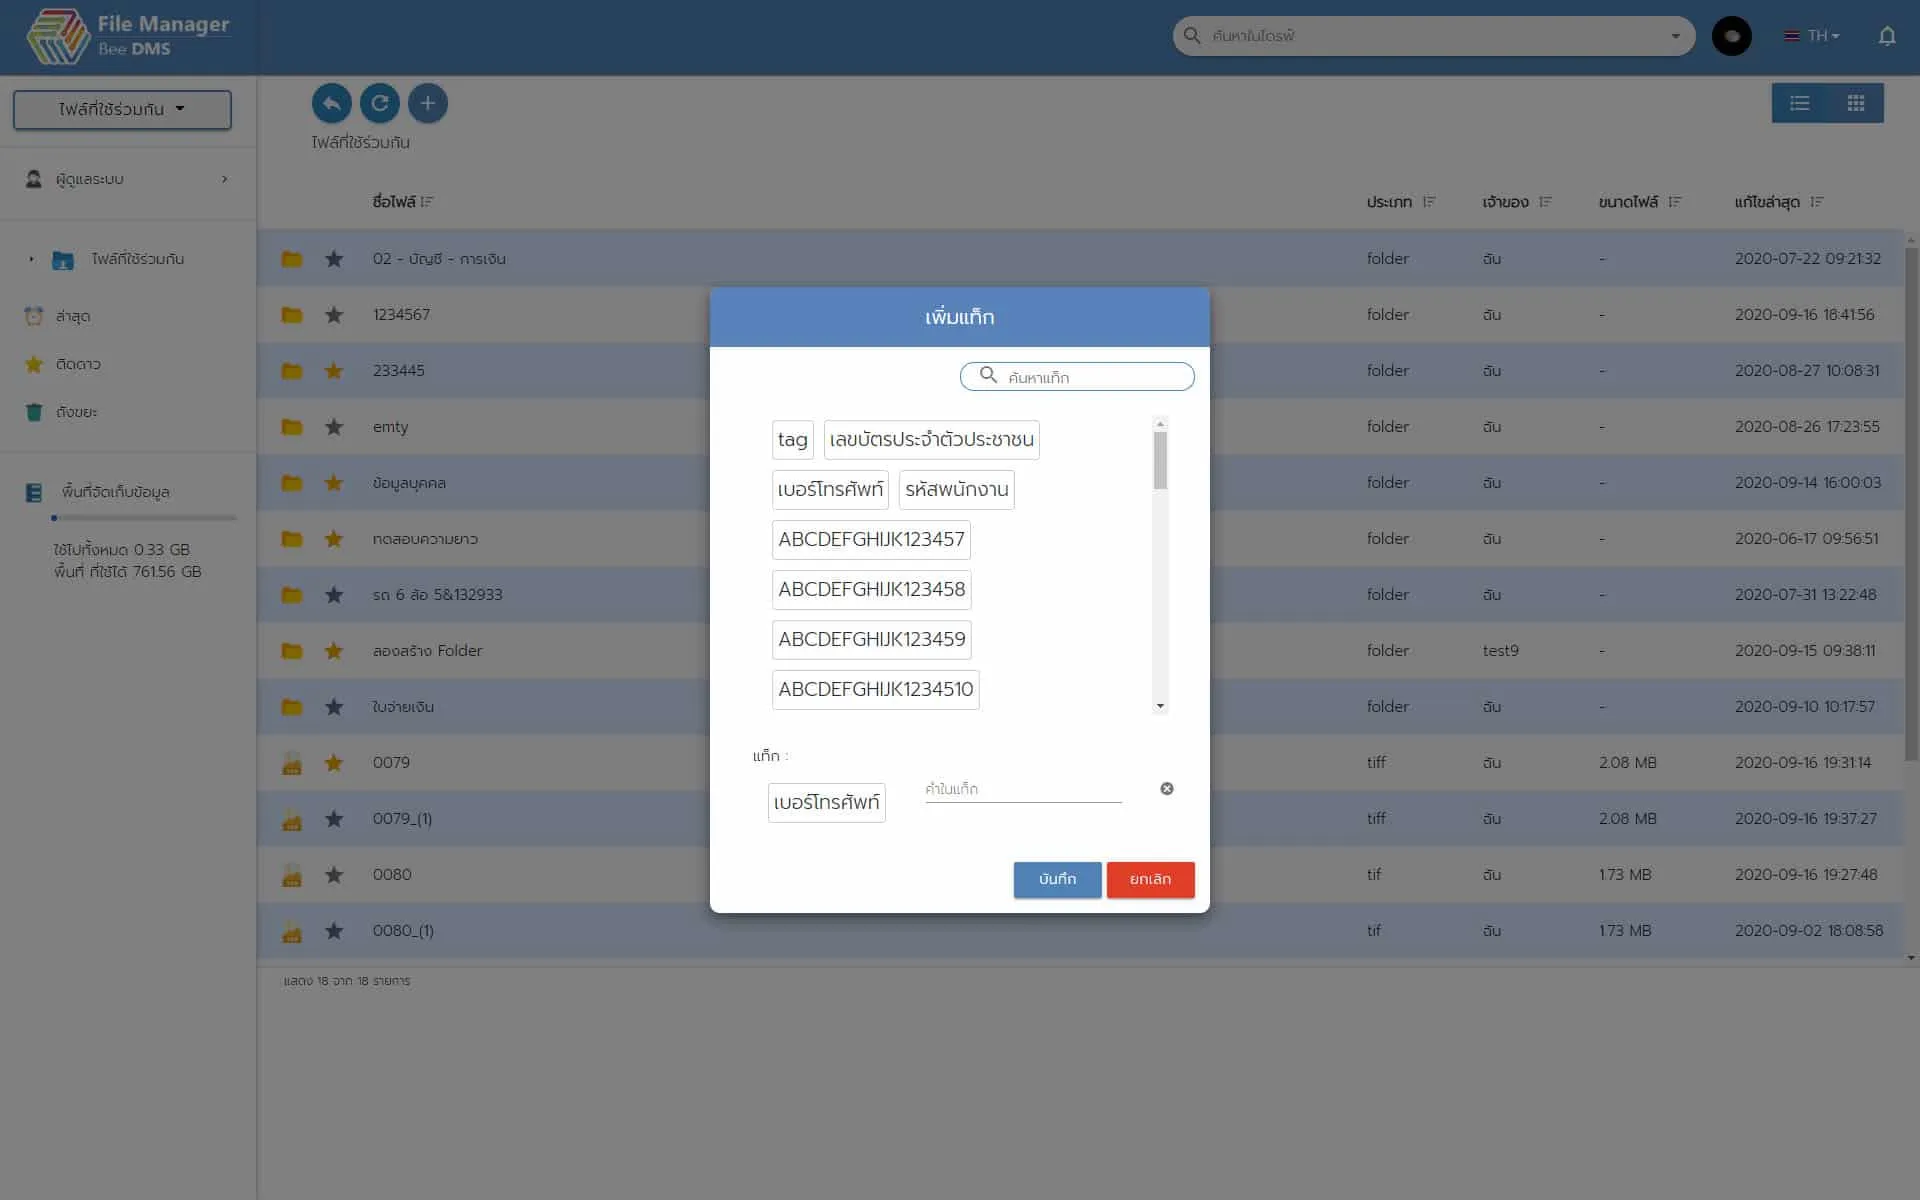Screen dimensions: 1920x1200
Task: Click the blue save button in dialog
Action: [1057, 879]
